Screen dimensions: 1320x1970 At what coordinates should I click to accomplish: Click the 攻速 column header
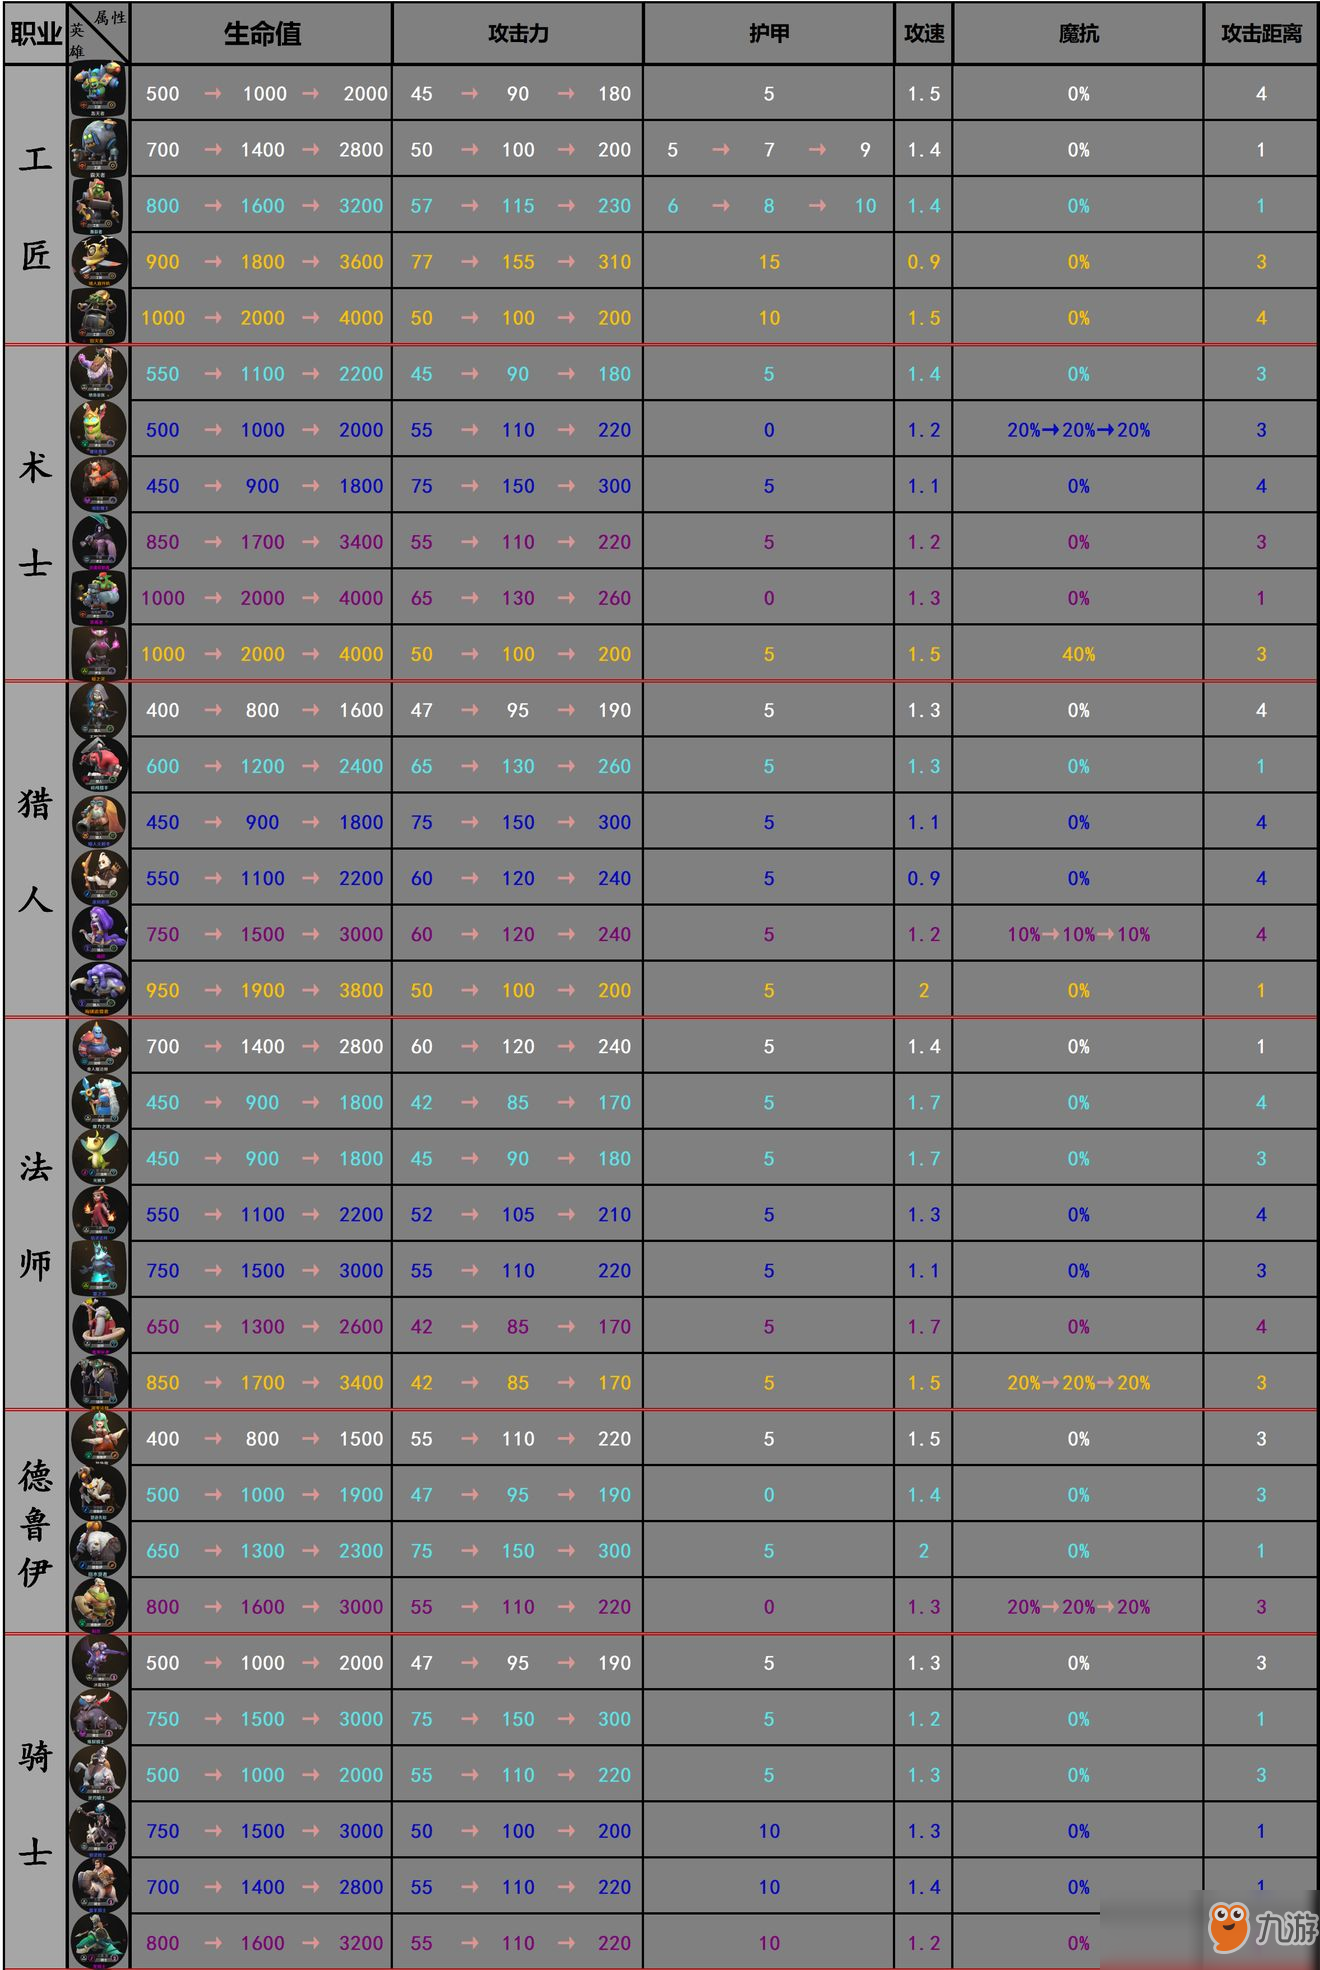pos(924,33)
